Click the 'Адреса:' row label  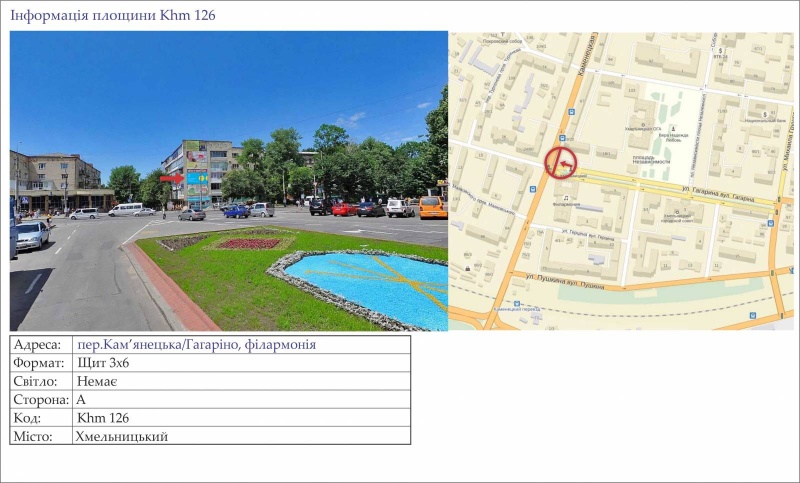tap(38, 345)
